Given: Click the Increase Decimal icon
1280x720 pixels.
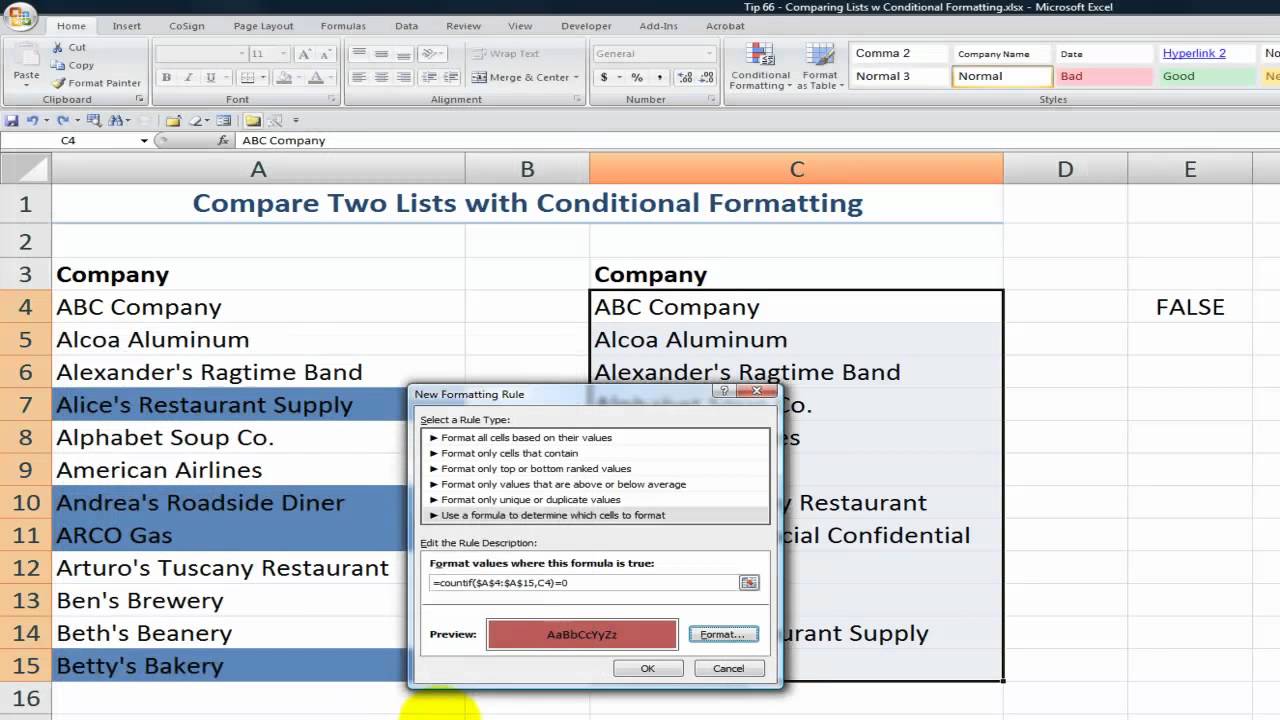Looking at the screenshot, I should (x=684, y=77).
